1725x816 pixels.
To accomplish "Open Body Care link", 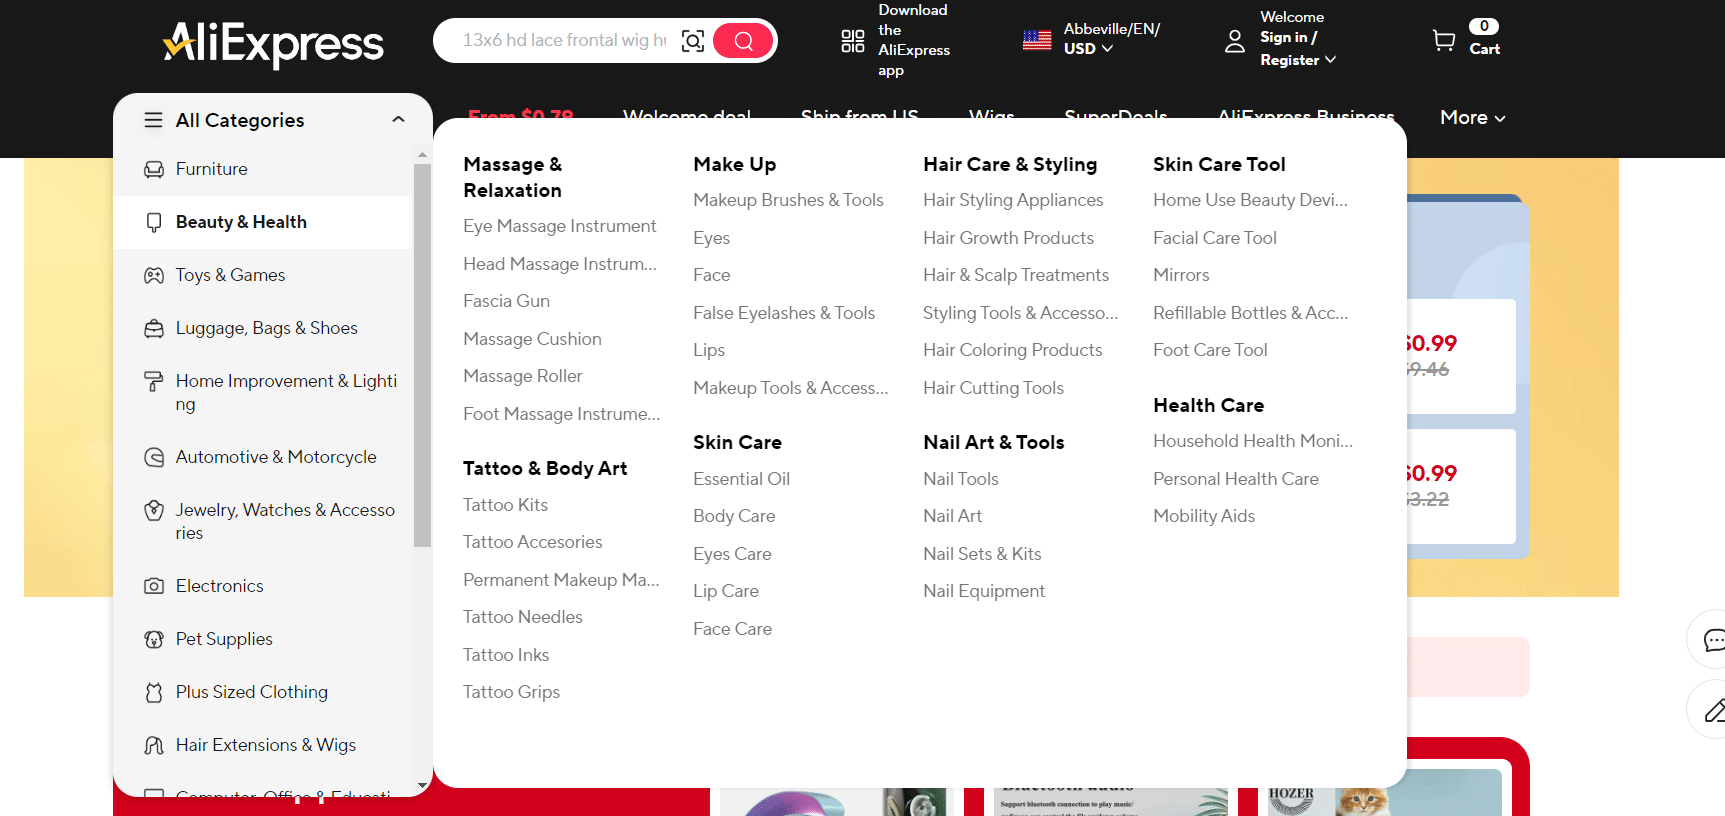I will (734, 516).
